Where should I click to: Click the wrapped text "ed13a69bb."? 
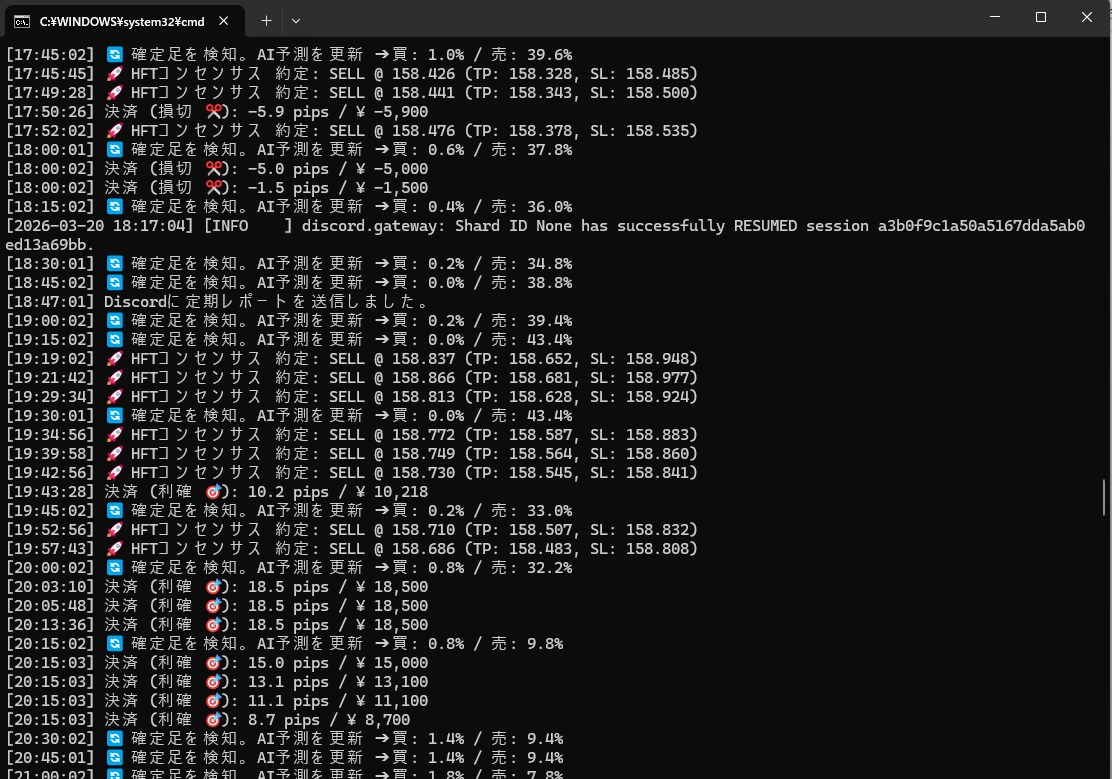pos(50,245)
